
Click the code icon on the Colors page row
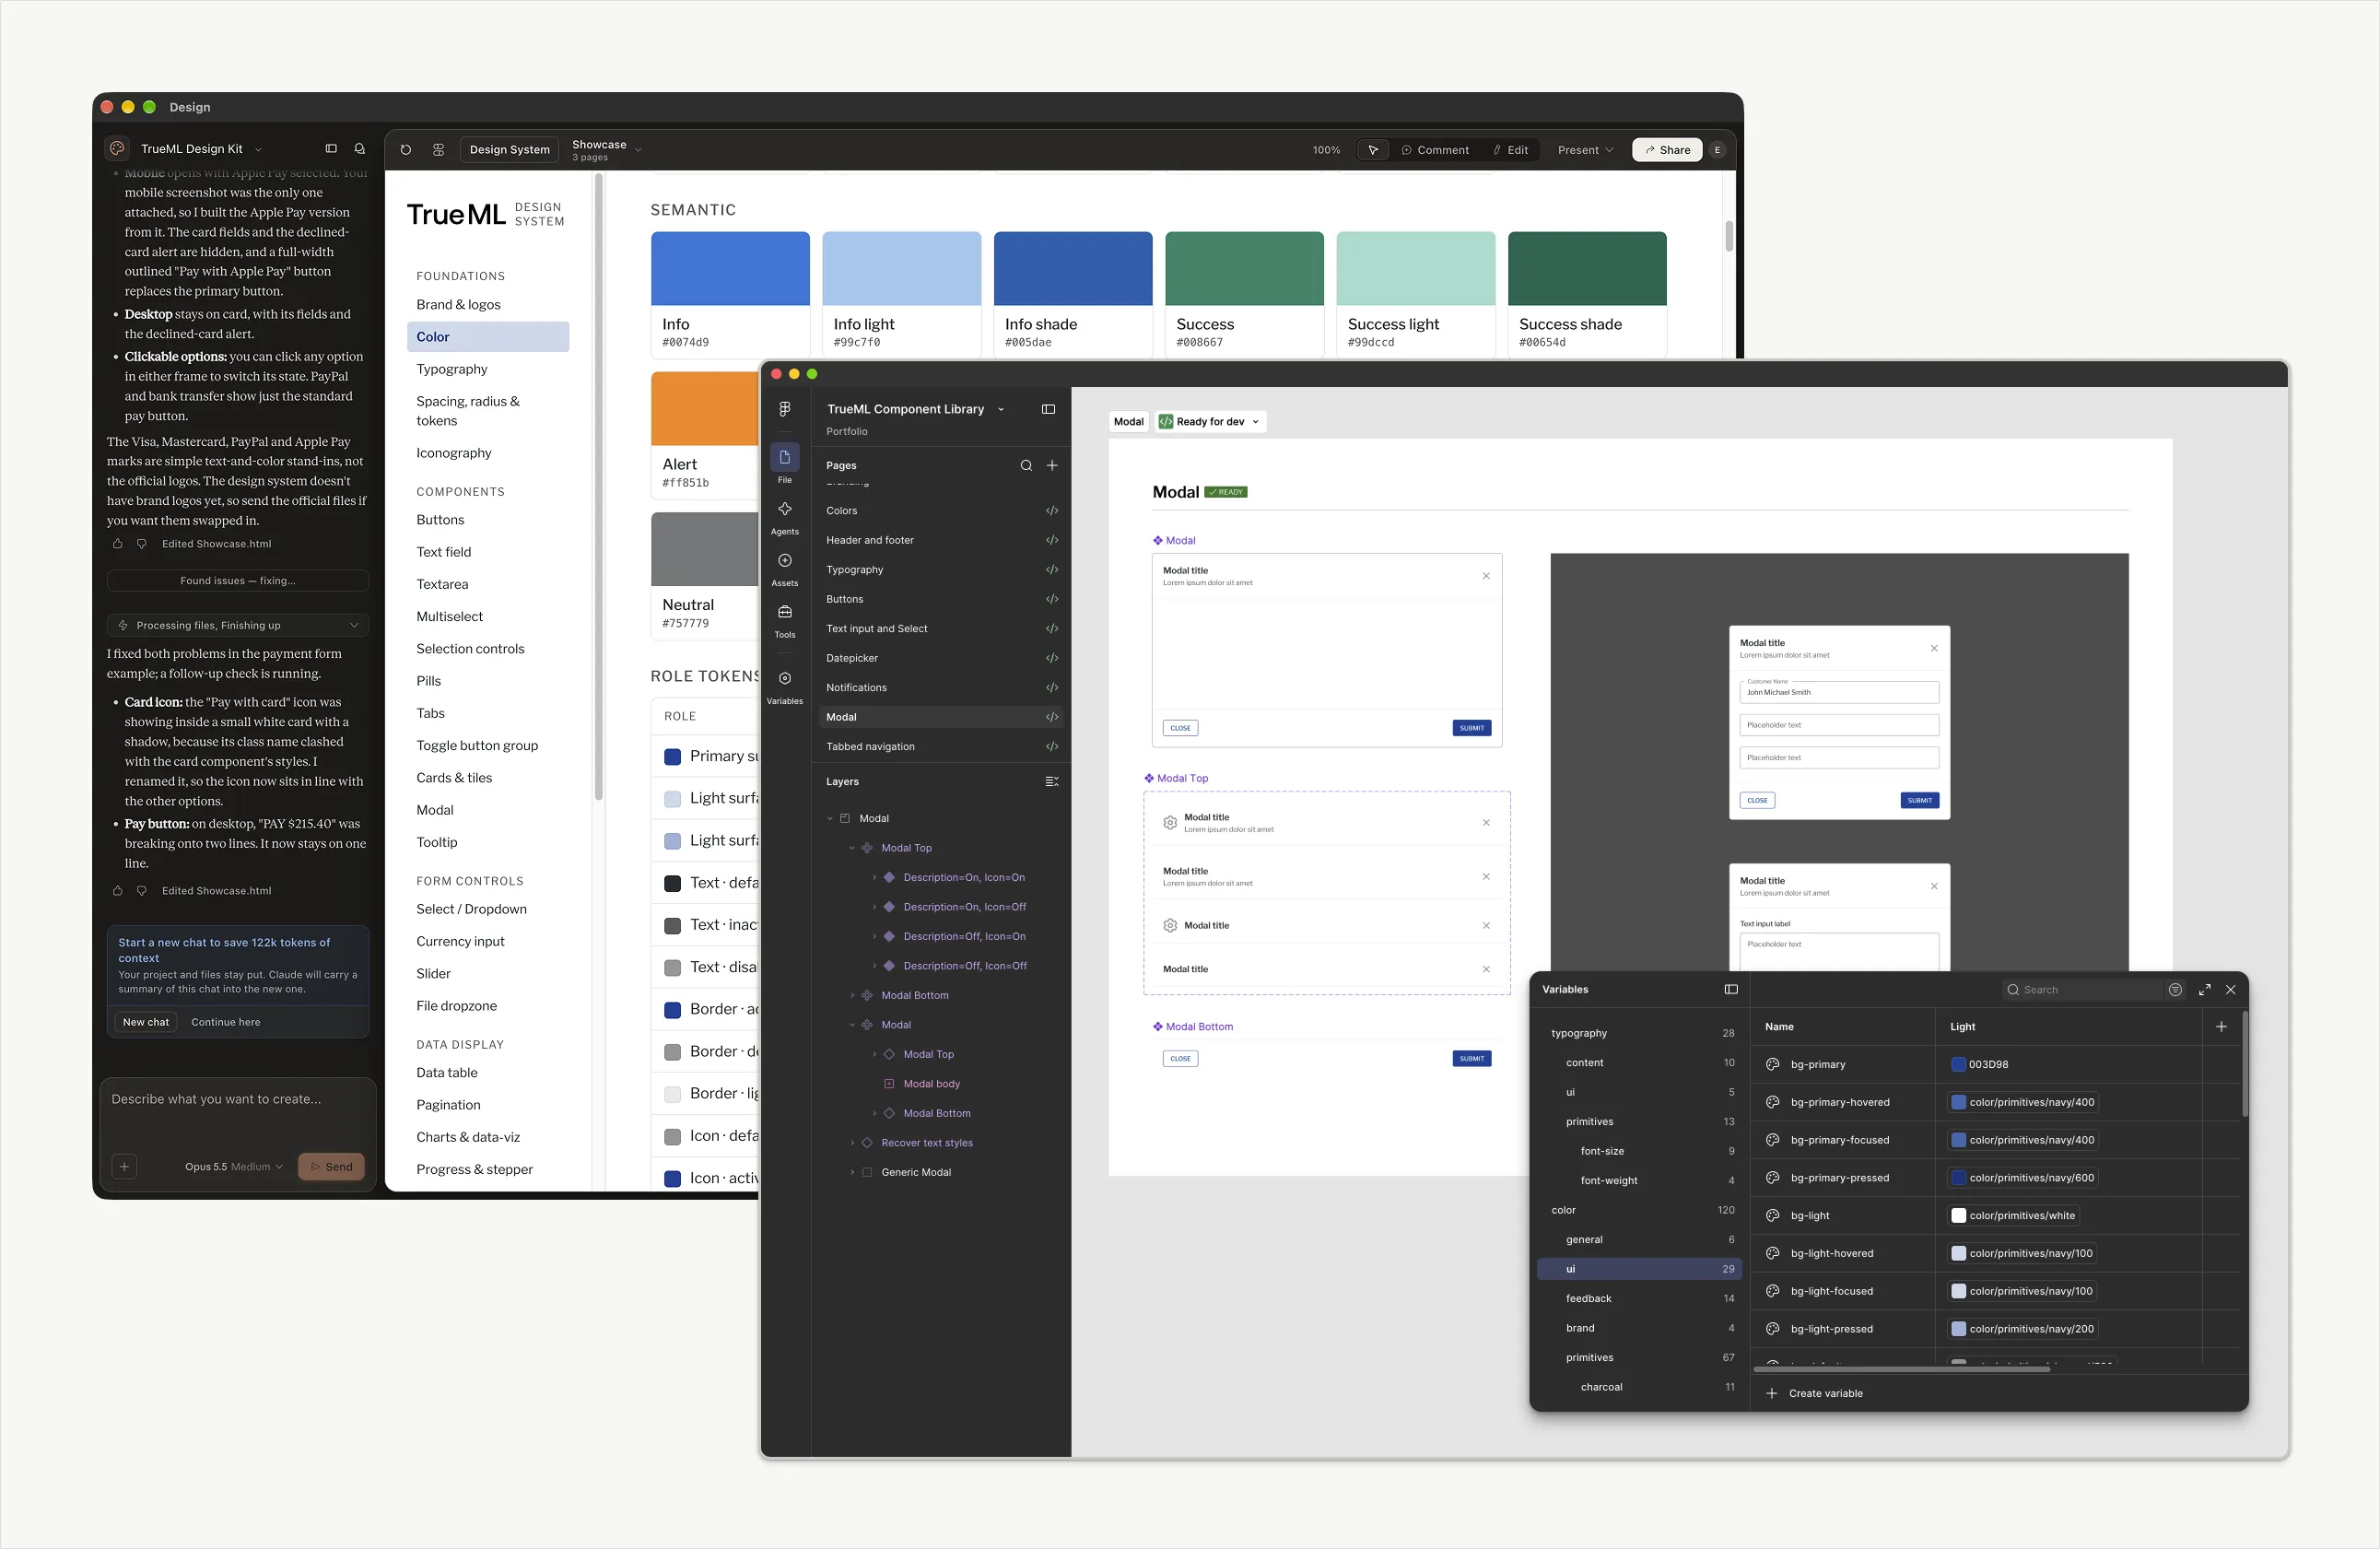[1052, 510]
